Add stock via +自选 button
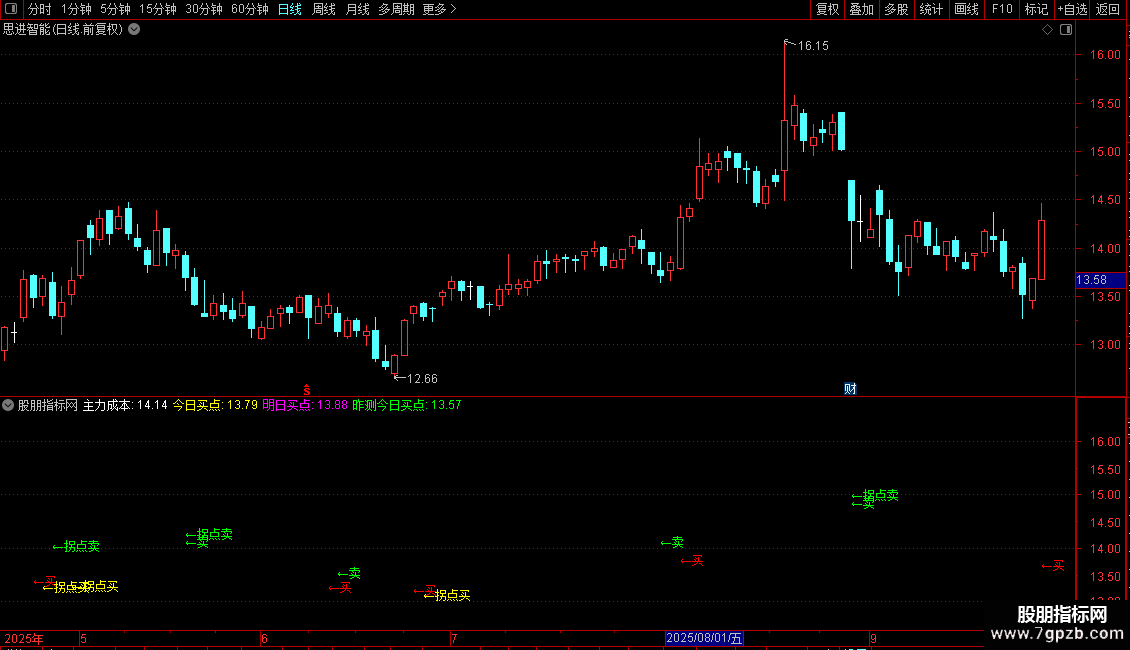 1072,9
